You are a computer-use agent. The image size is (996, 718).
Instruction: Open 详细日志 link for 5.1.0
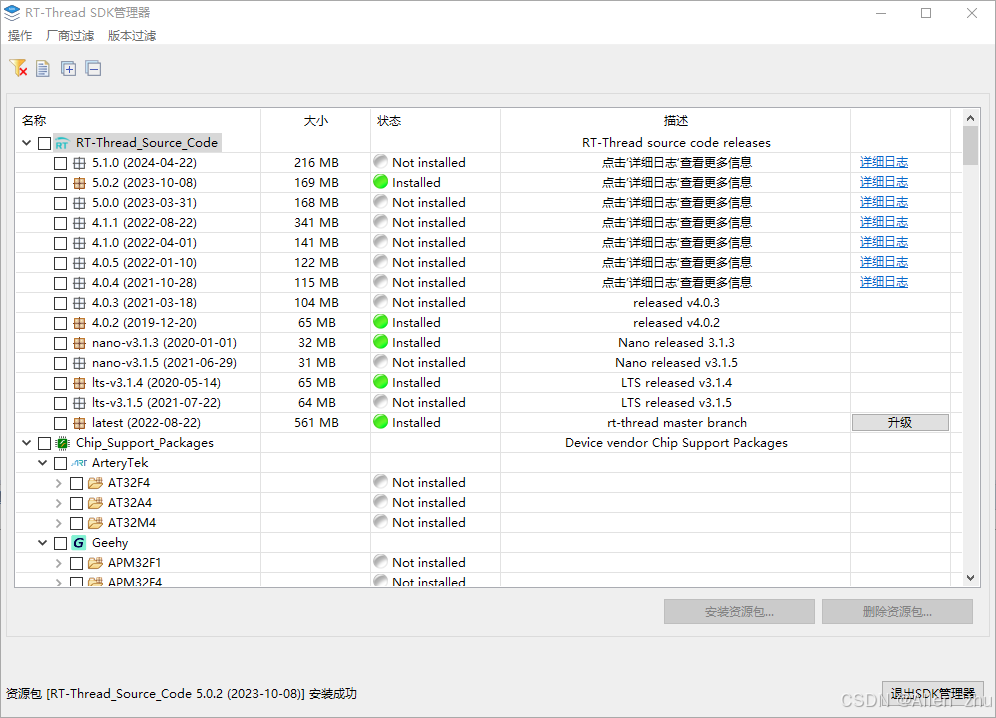(x=884, y=162)
